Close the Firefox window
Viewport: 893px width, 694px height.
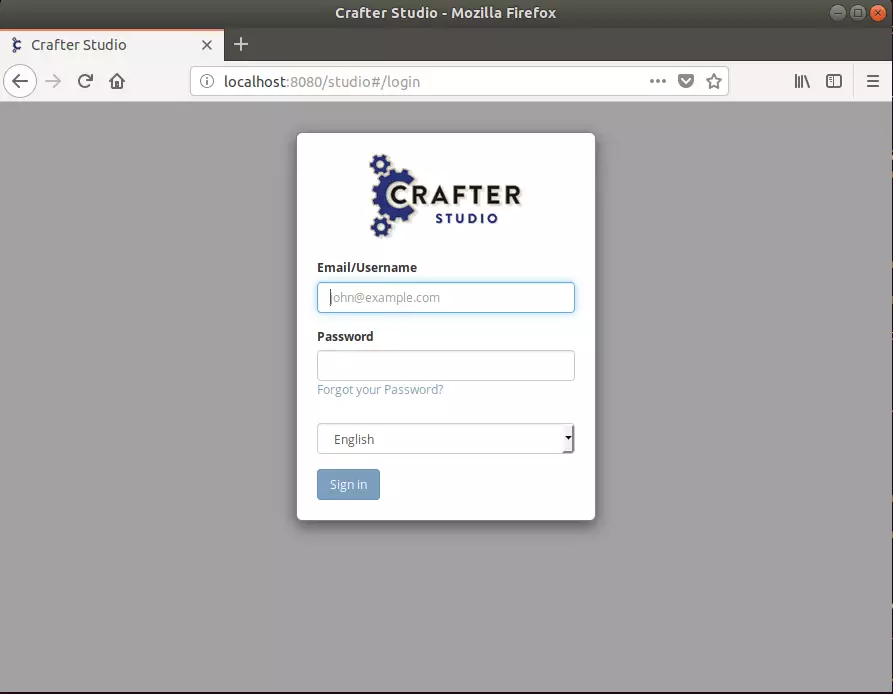[x=878, y=13]
